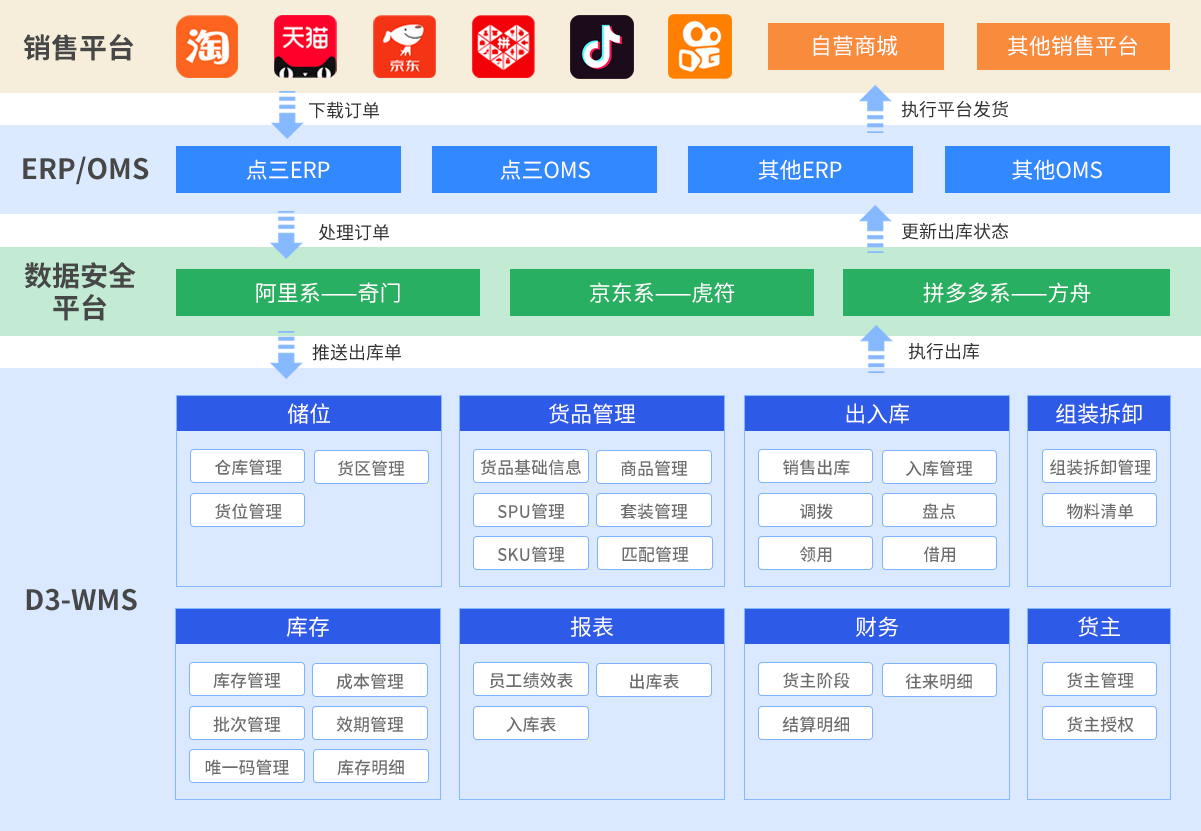Open the 库存 module header
The image size is (1201, 831).
coord(308,627)
